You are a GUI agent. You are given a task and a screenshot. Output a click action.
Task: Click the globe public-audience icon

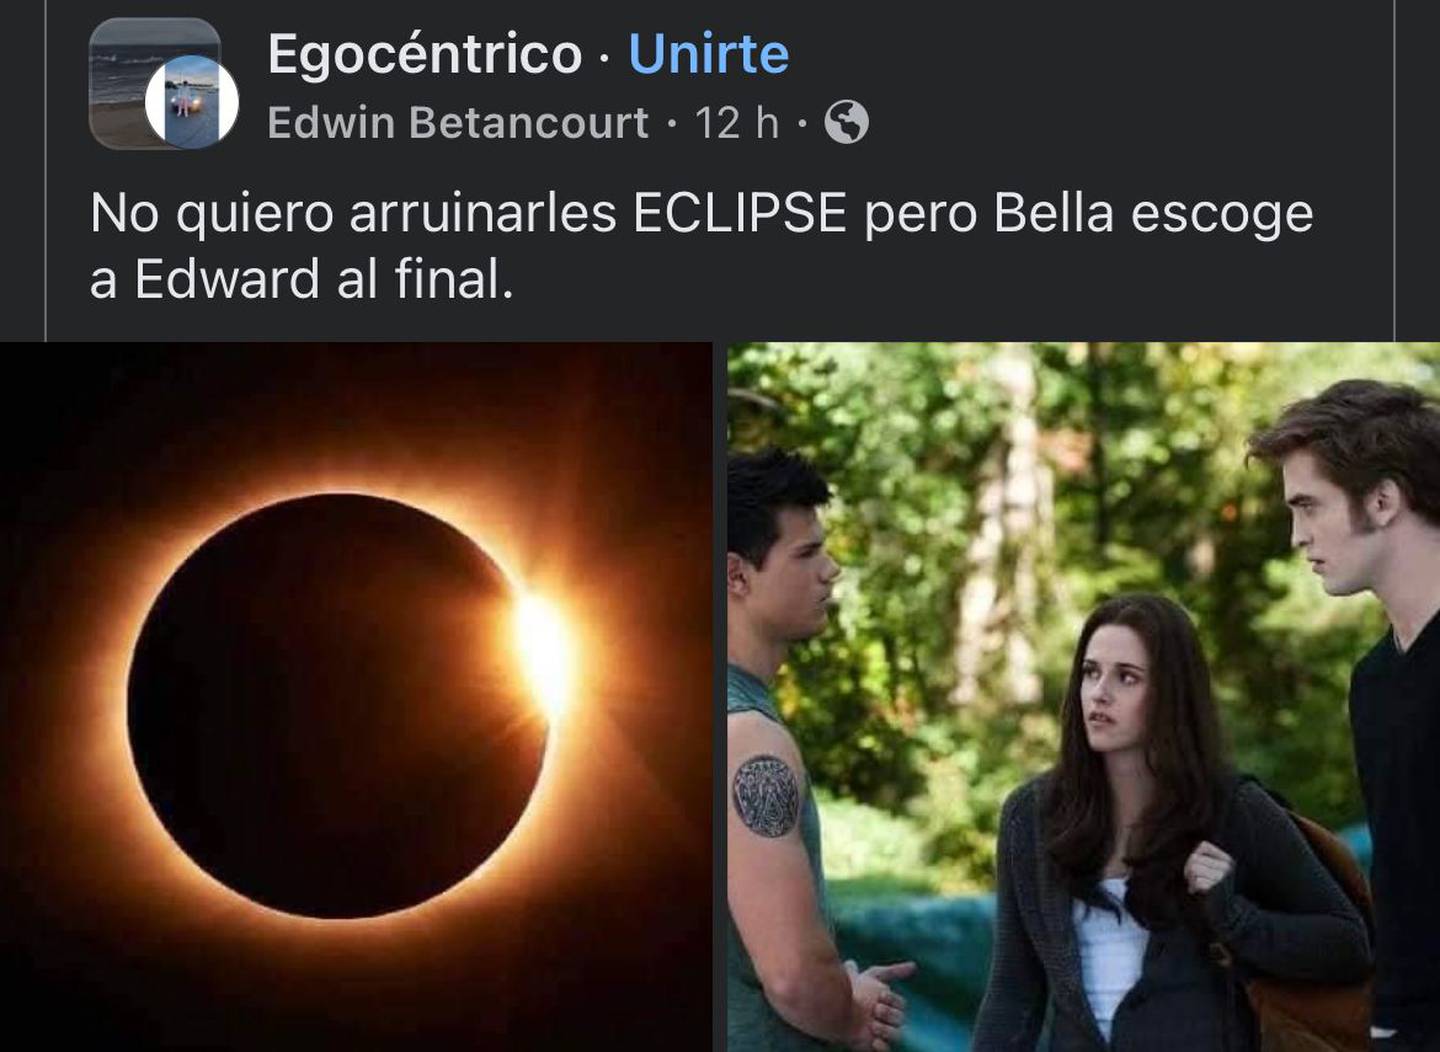point(846,123)
